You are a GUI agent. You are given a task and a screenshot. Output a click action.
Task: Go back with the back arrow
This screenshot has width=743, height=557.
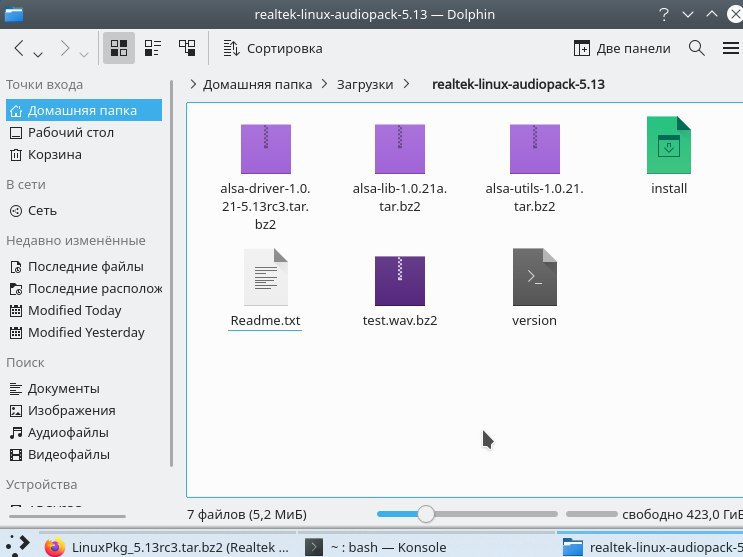pyautogui.click(x=18, y=48)
